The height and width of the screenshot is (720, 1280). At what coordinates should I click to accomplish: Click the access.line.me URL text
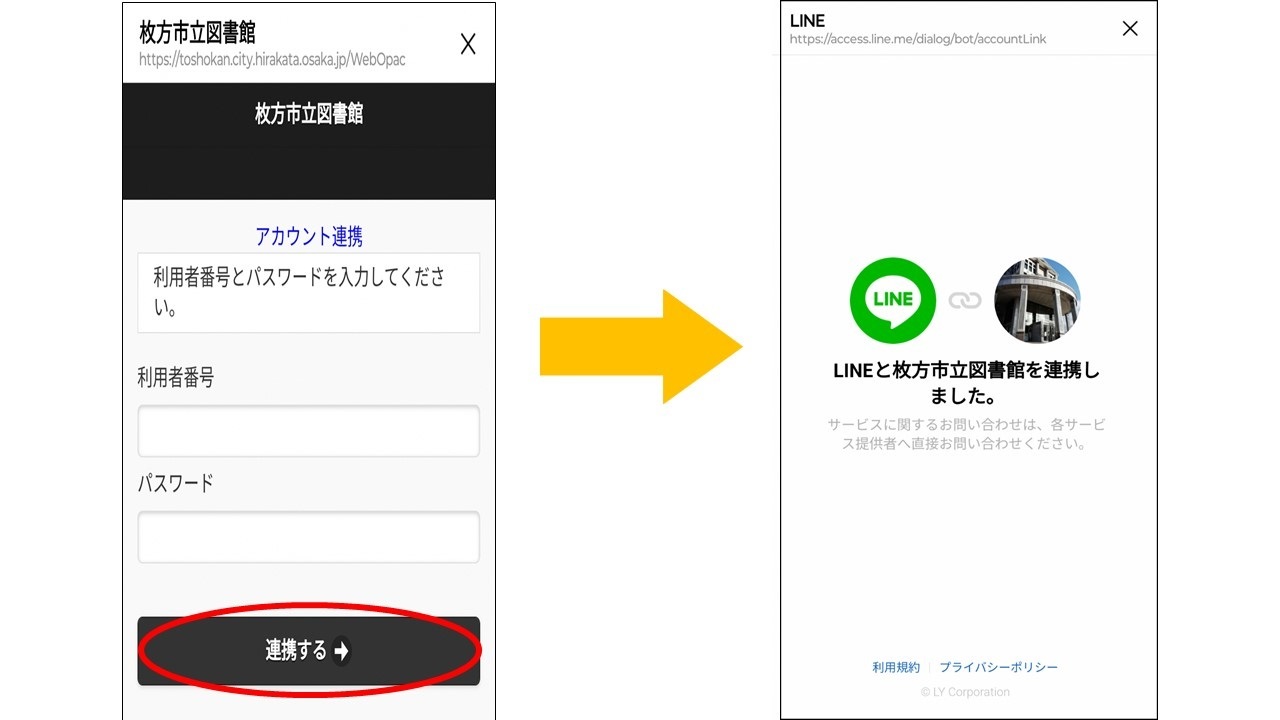[x=918, y=39]
